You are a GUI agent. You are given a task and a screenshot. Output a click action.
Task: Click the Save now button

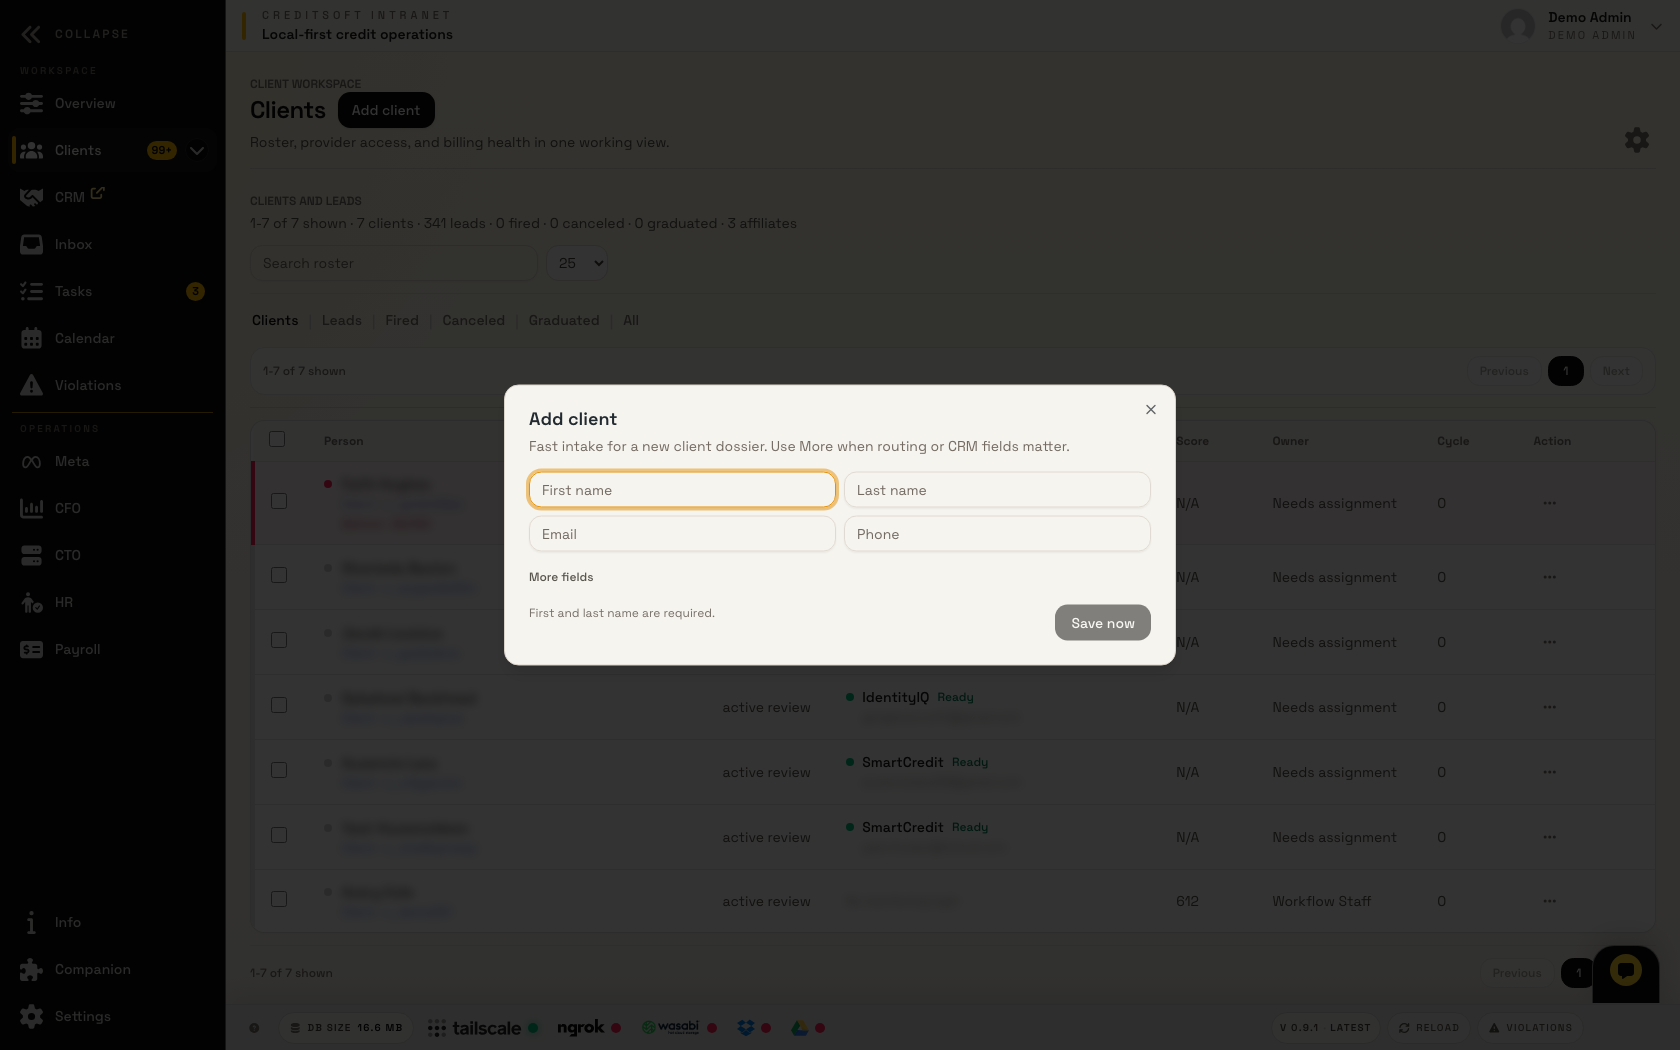tap(1102, 623)
